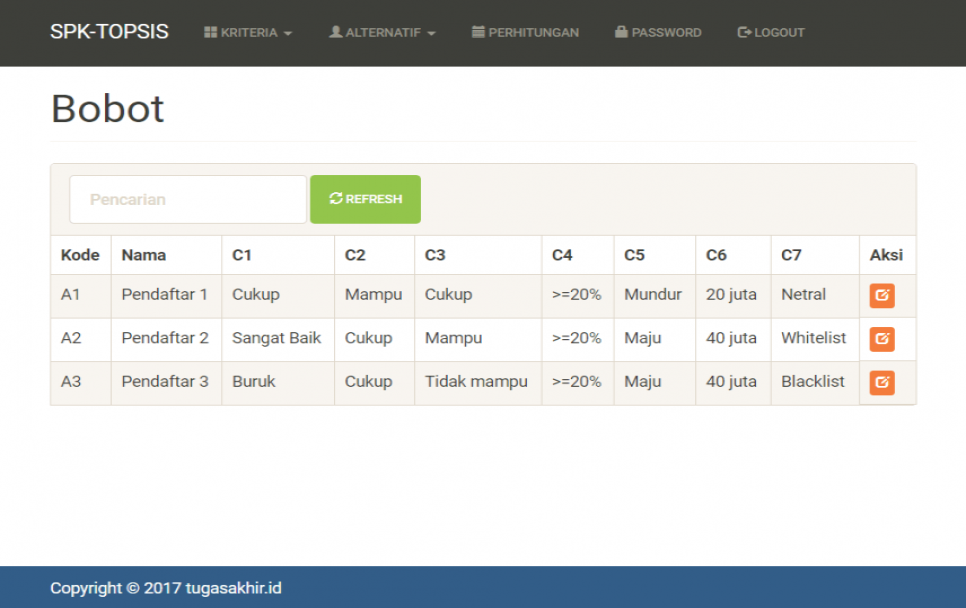Select PASSWORD from the navigation bar
Screen dimensions: 966x608
tap(658, 31)
